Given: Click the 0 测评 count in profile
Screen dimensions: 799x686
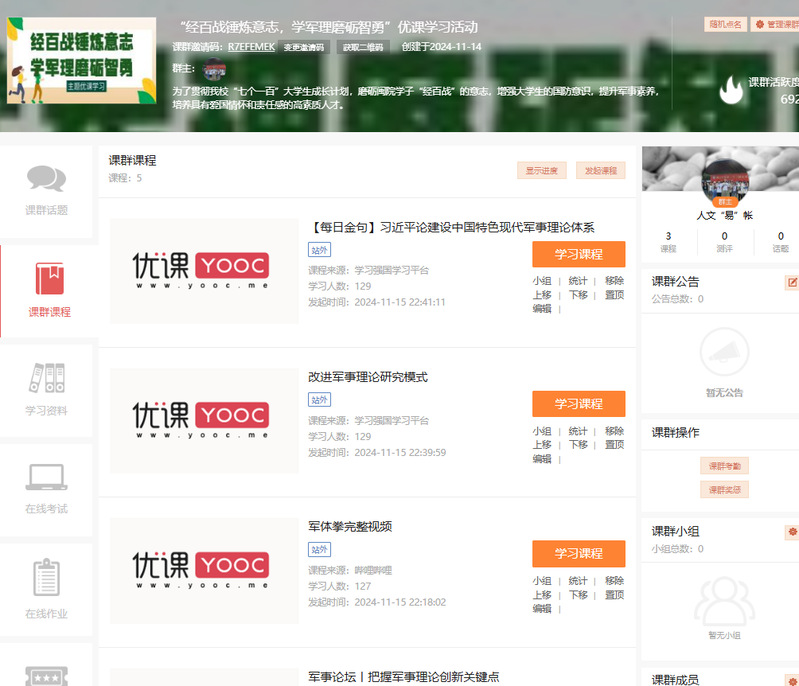Looking at the screenshot, I should (724, 242).
